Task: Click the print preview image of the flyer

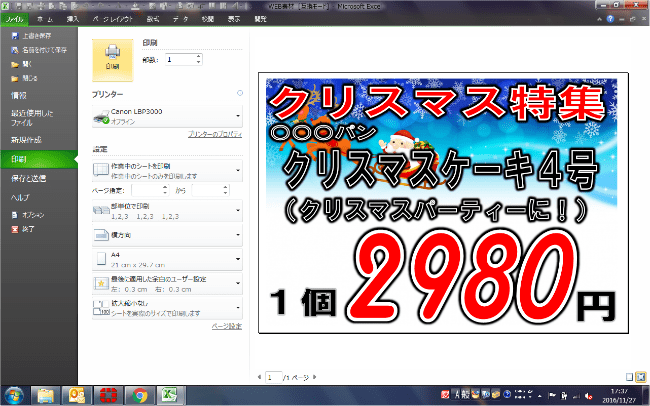Action: click(443, 203)
